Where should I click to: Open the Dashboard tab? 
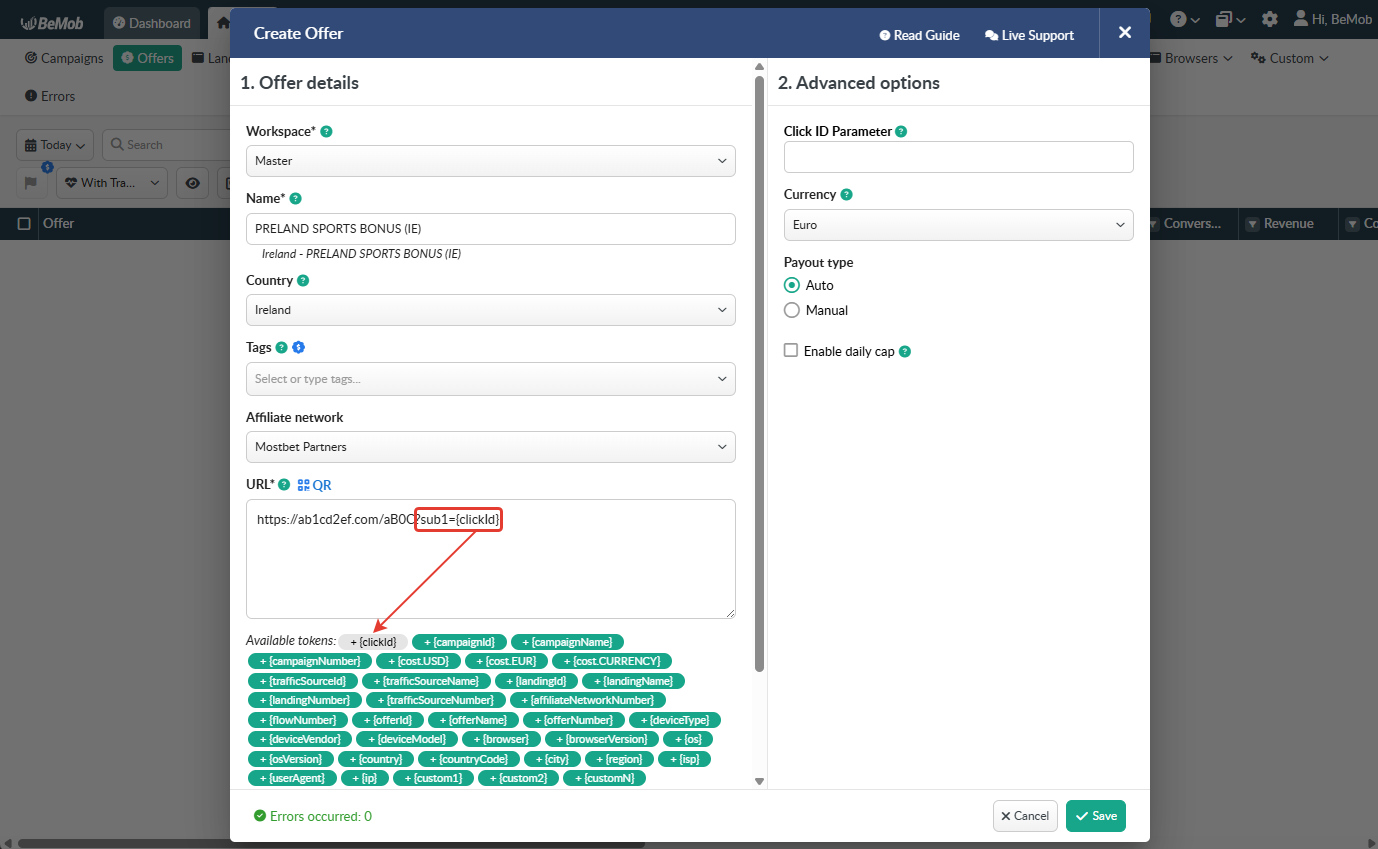[151, 23]
